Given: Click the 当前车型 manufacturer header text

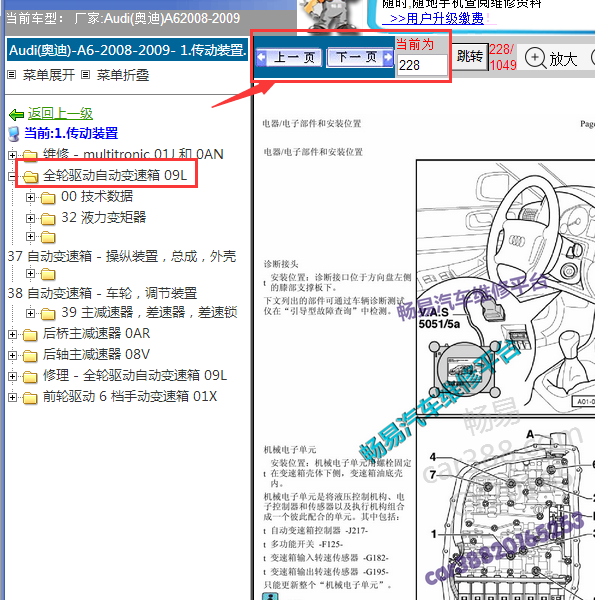Looking at the screenshot, I should (x=123, y=18).
